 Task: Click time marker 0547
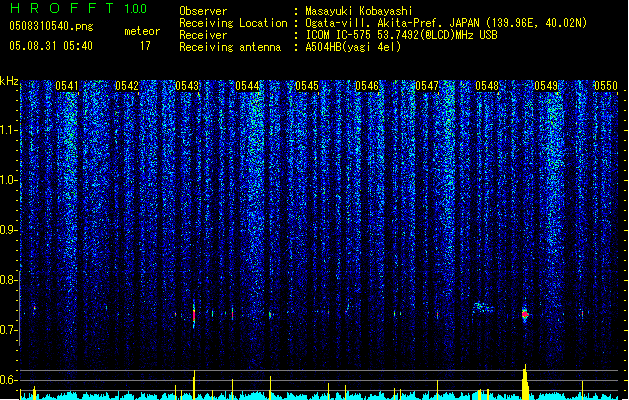(427, 86)
